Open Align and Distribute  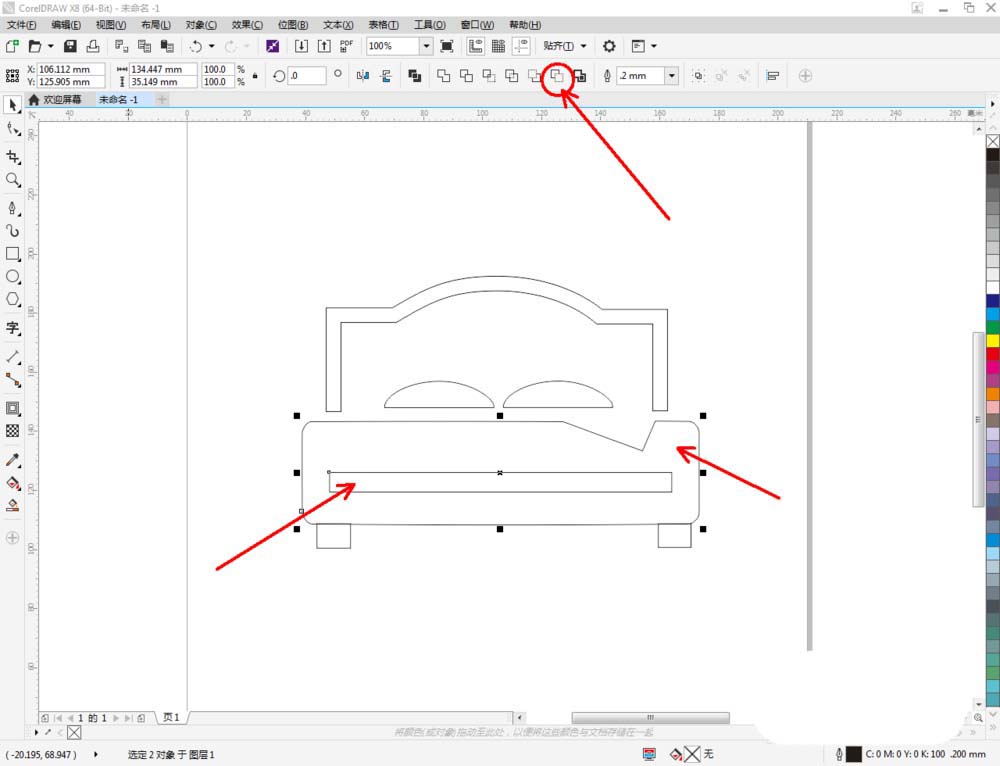pos(773,76)
